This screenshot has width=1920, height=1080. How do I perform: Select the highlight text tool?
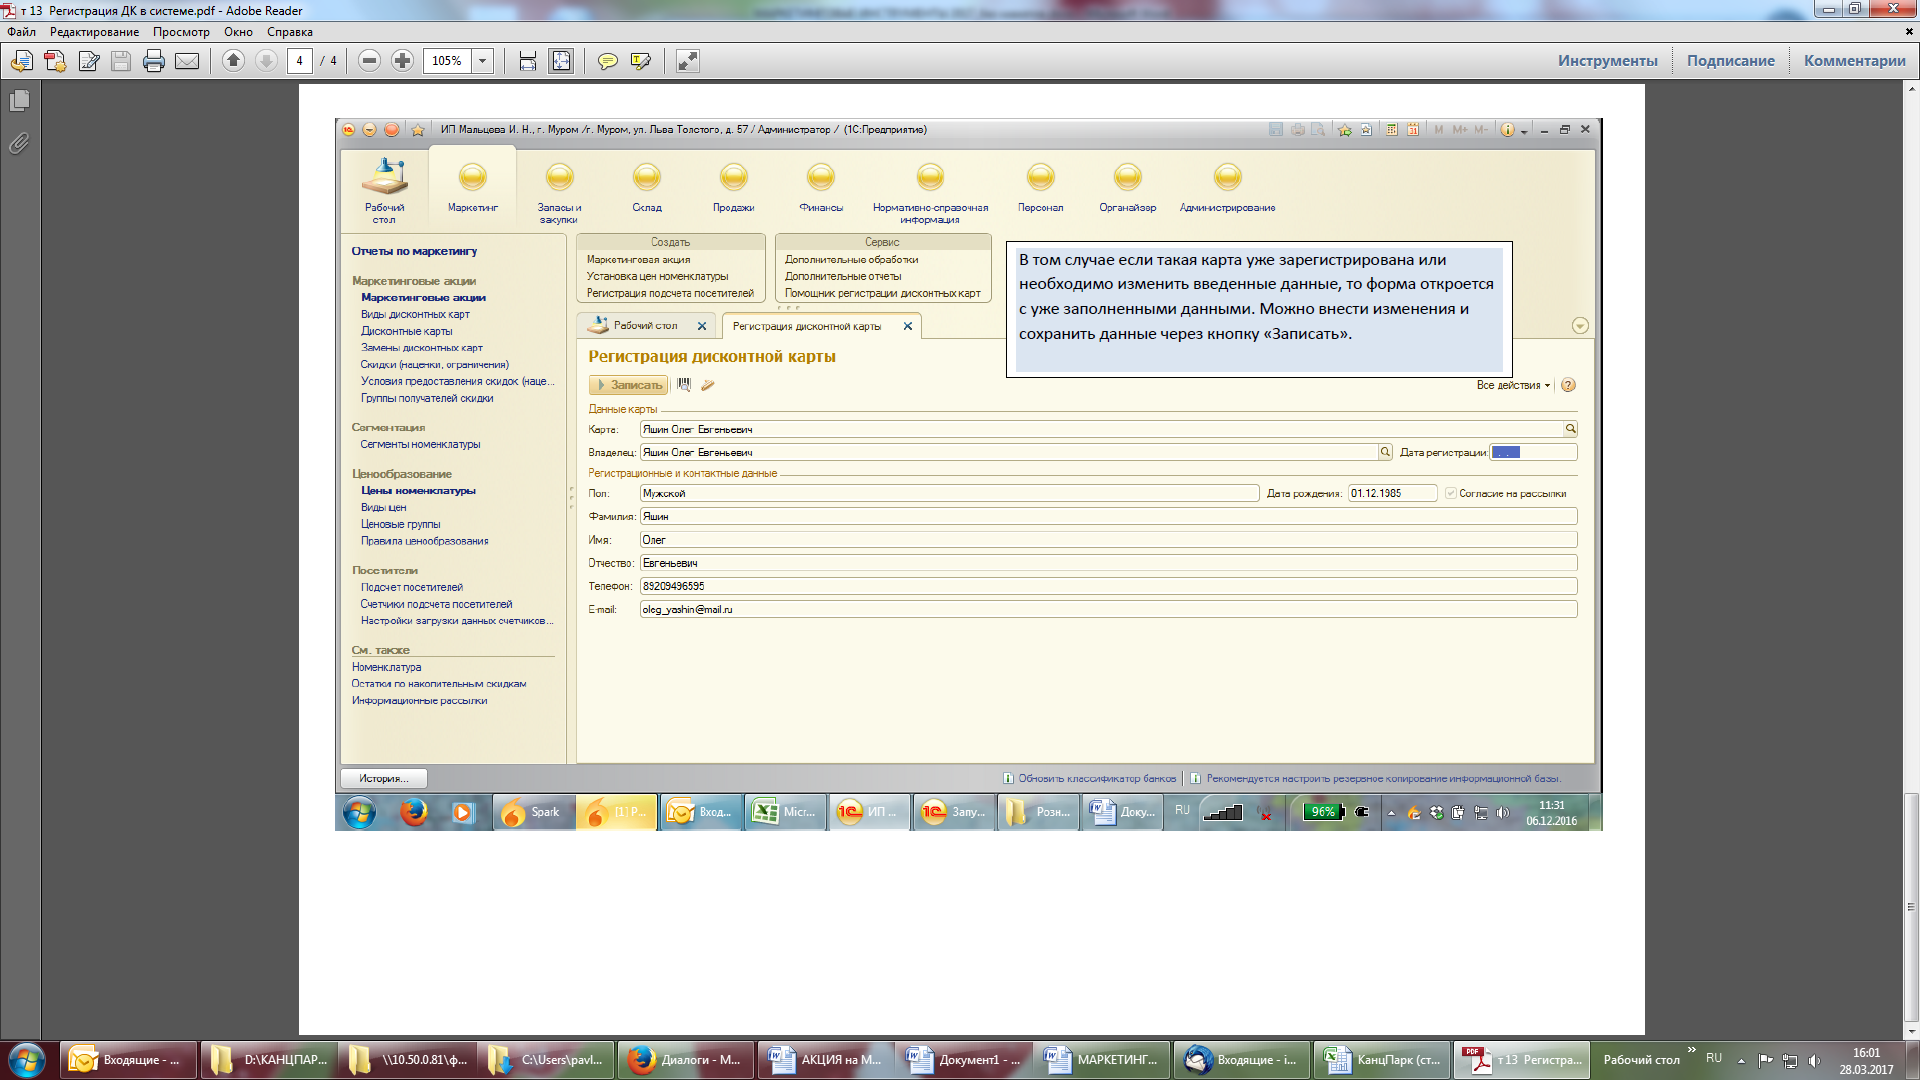point(641,61)
